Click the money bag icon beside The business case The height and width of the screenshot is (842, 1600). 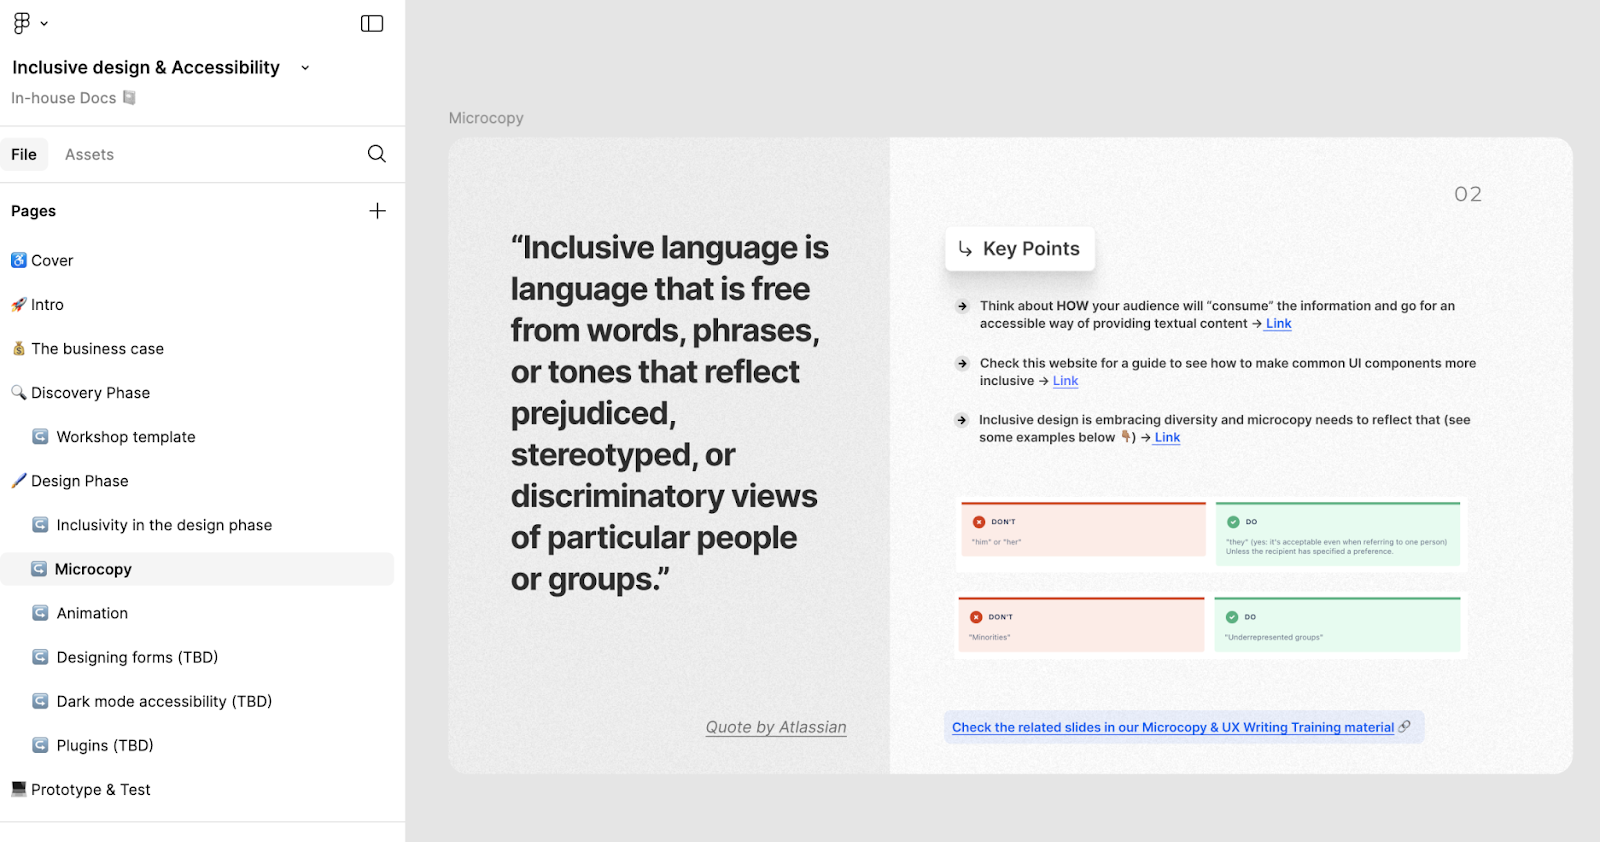[x=18, y=348]
